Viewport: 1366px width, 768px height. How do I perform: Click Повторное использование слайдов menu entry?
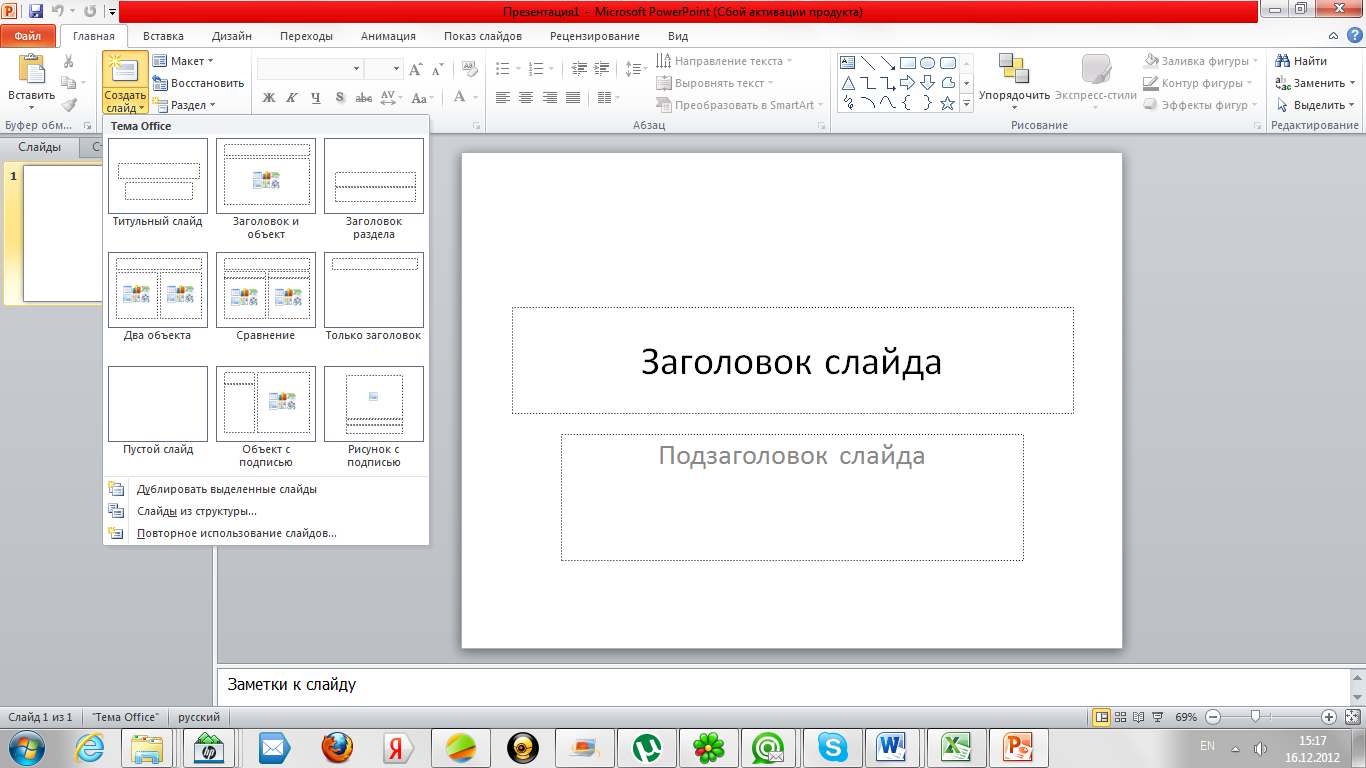pyautogui.click(x=266, y=533)
